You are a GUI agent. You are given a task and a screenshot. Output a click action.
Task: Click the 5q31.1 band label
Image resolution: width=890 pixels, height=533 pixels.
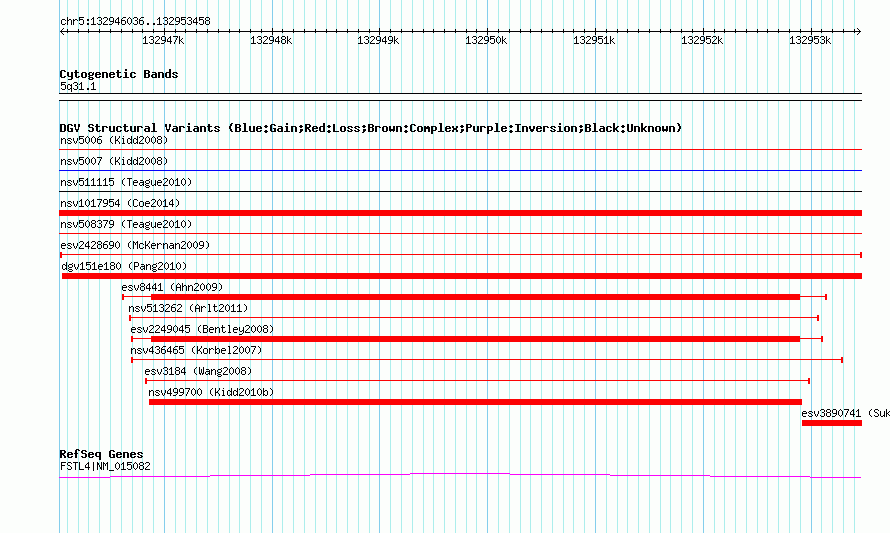click(x=78, y=86)
